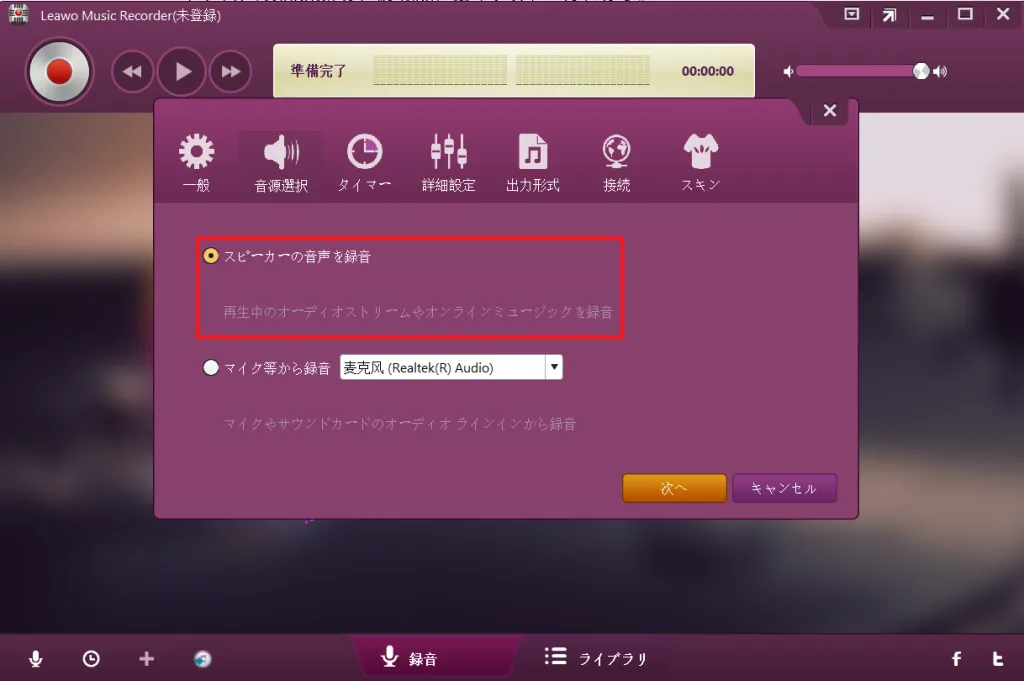Open the recording task scheduler clock icon
Screen dimensions: 1024x681
pos(91,658)
